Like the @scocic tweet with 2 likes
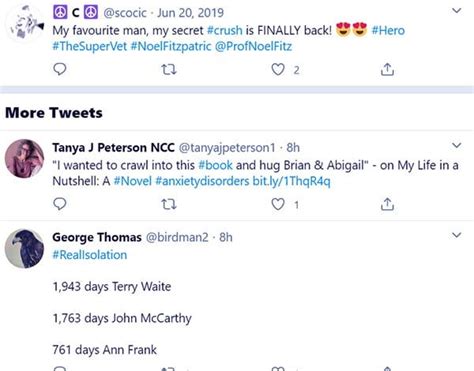The width and height of the screenshot is (474, 371). [278, 70]
